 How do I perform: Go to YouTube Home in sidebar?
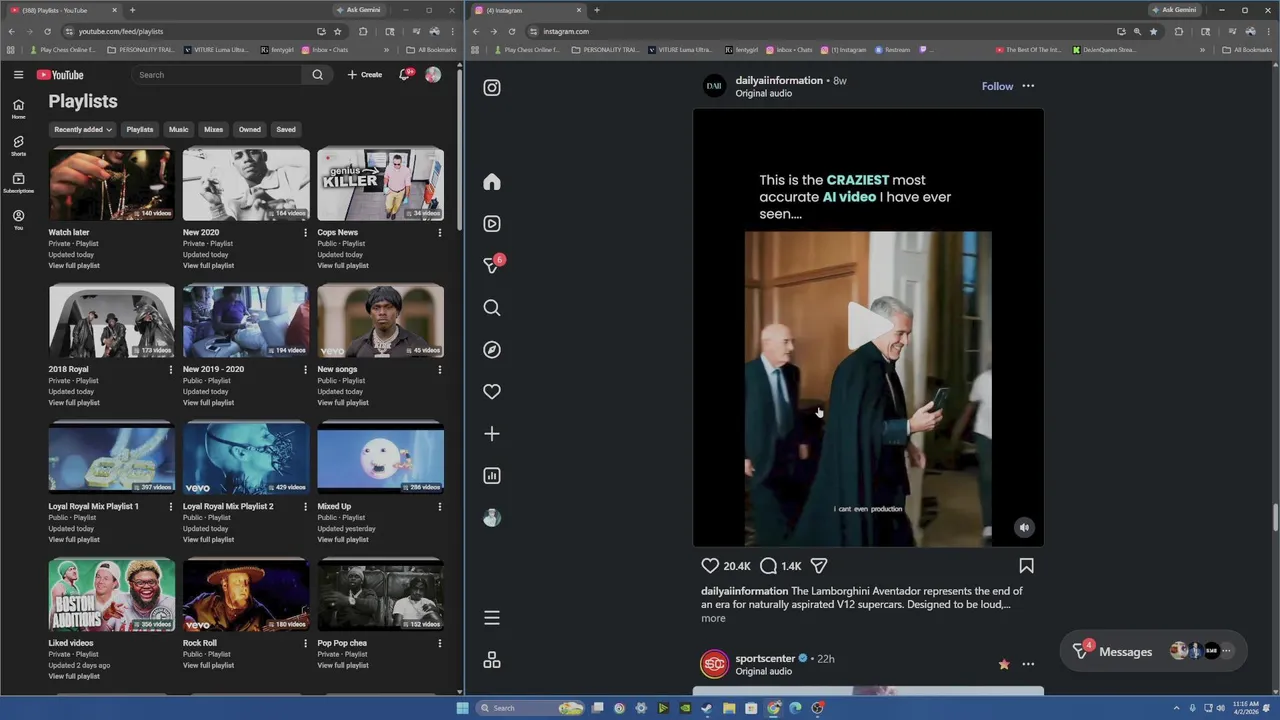click(18, 109)
